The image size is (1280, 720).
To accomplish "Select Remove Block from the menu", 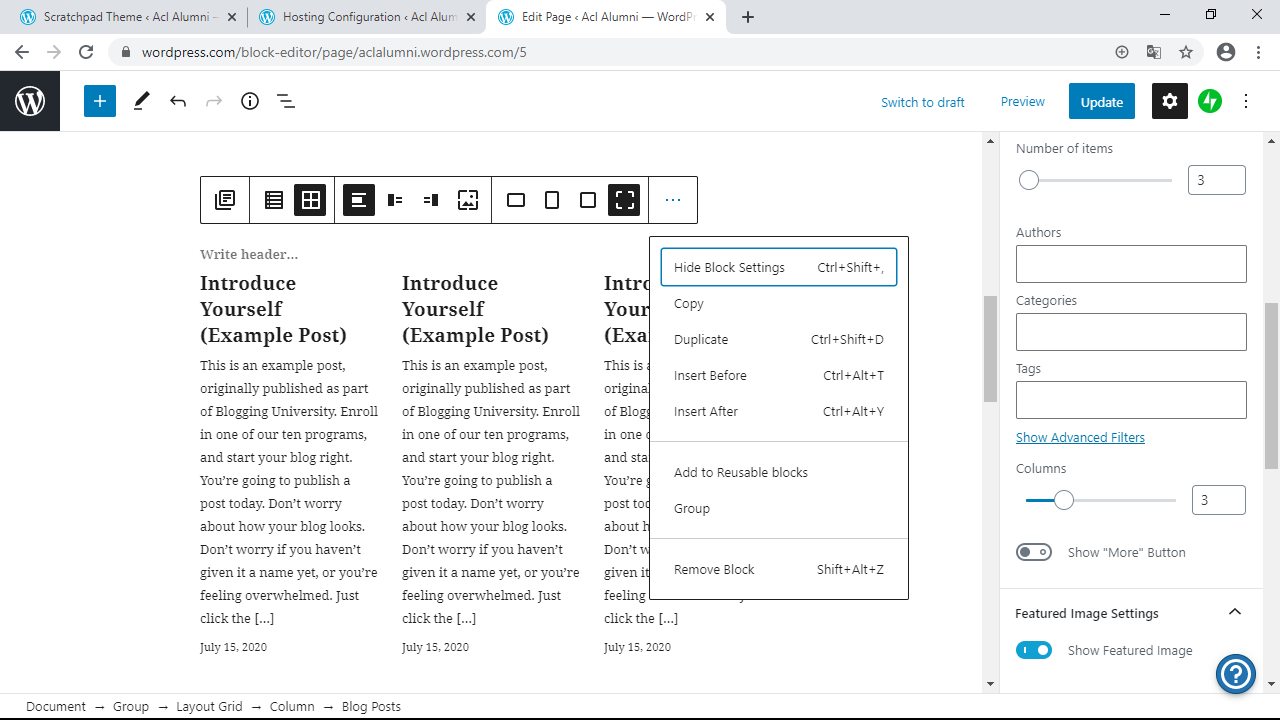I will point(714,569).
